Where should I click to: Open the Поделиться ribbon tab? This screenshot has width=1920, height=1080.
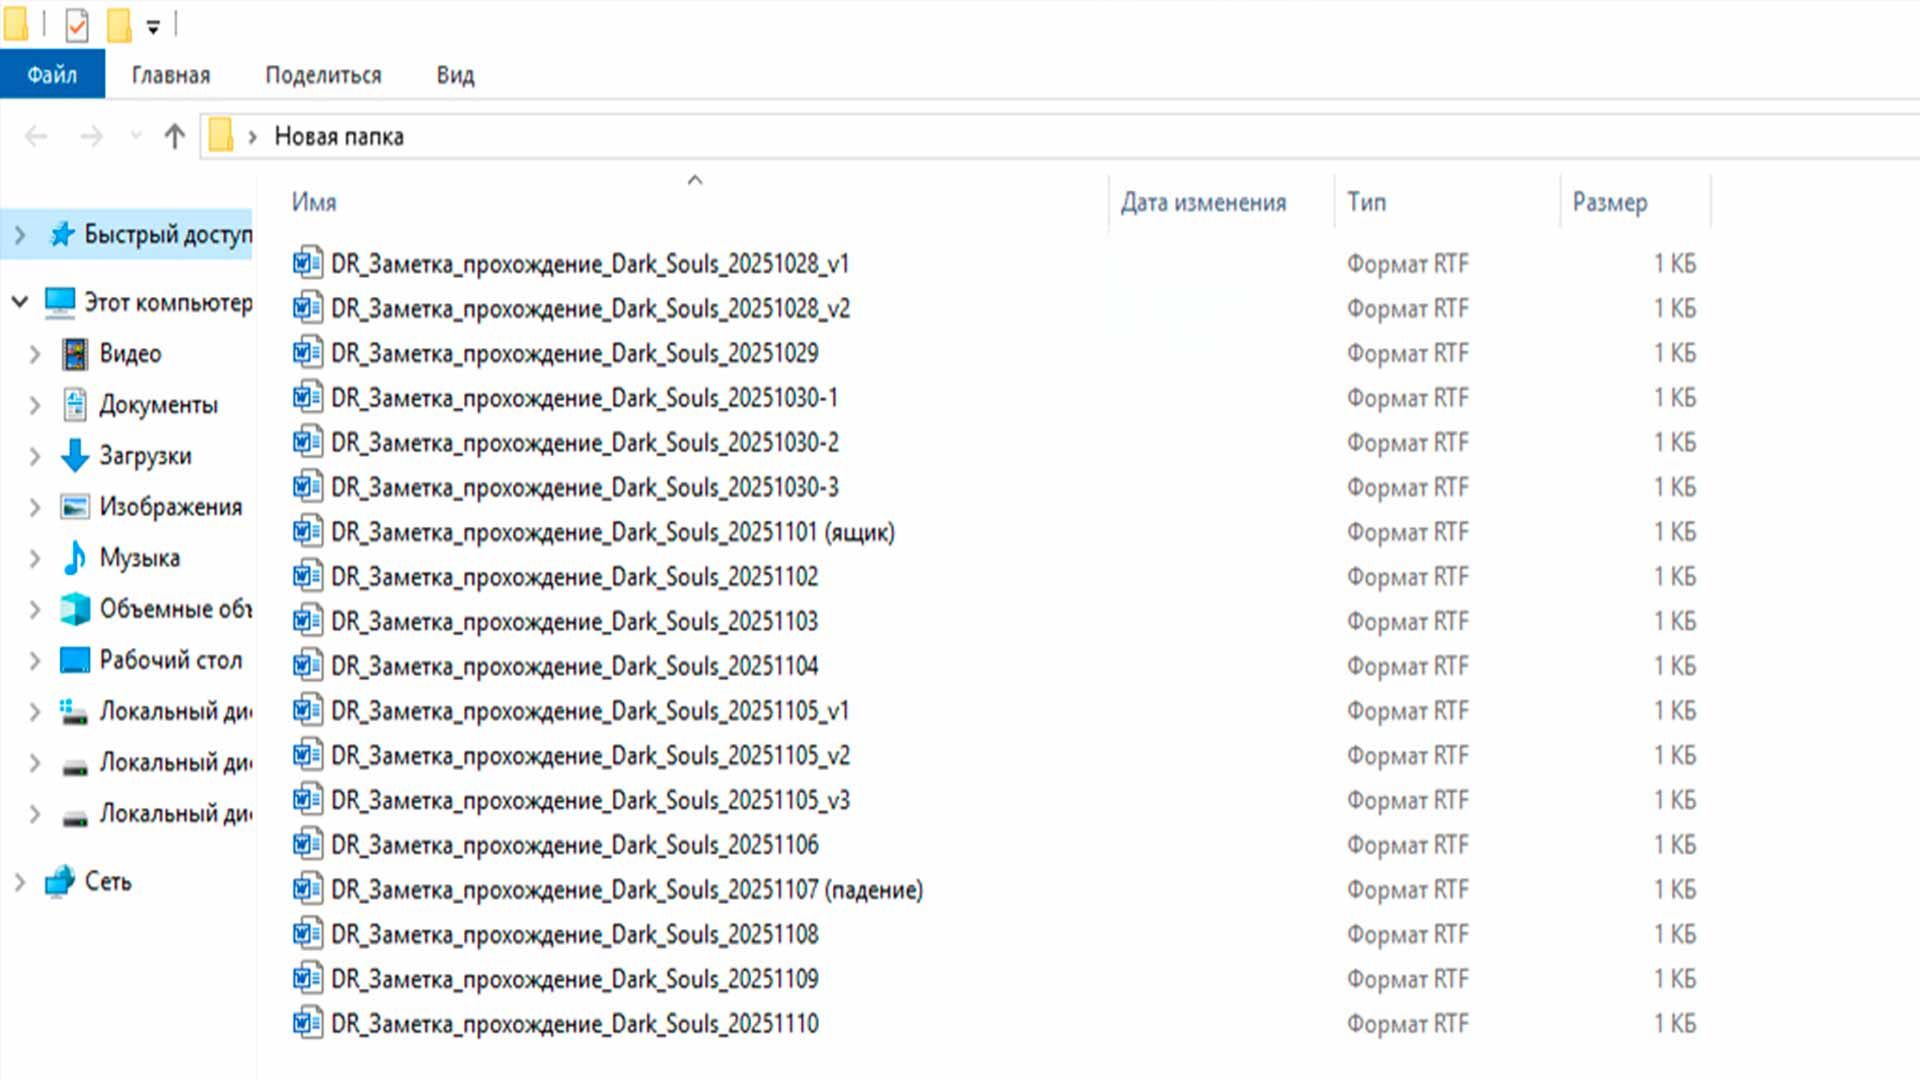point(323,75)
